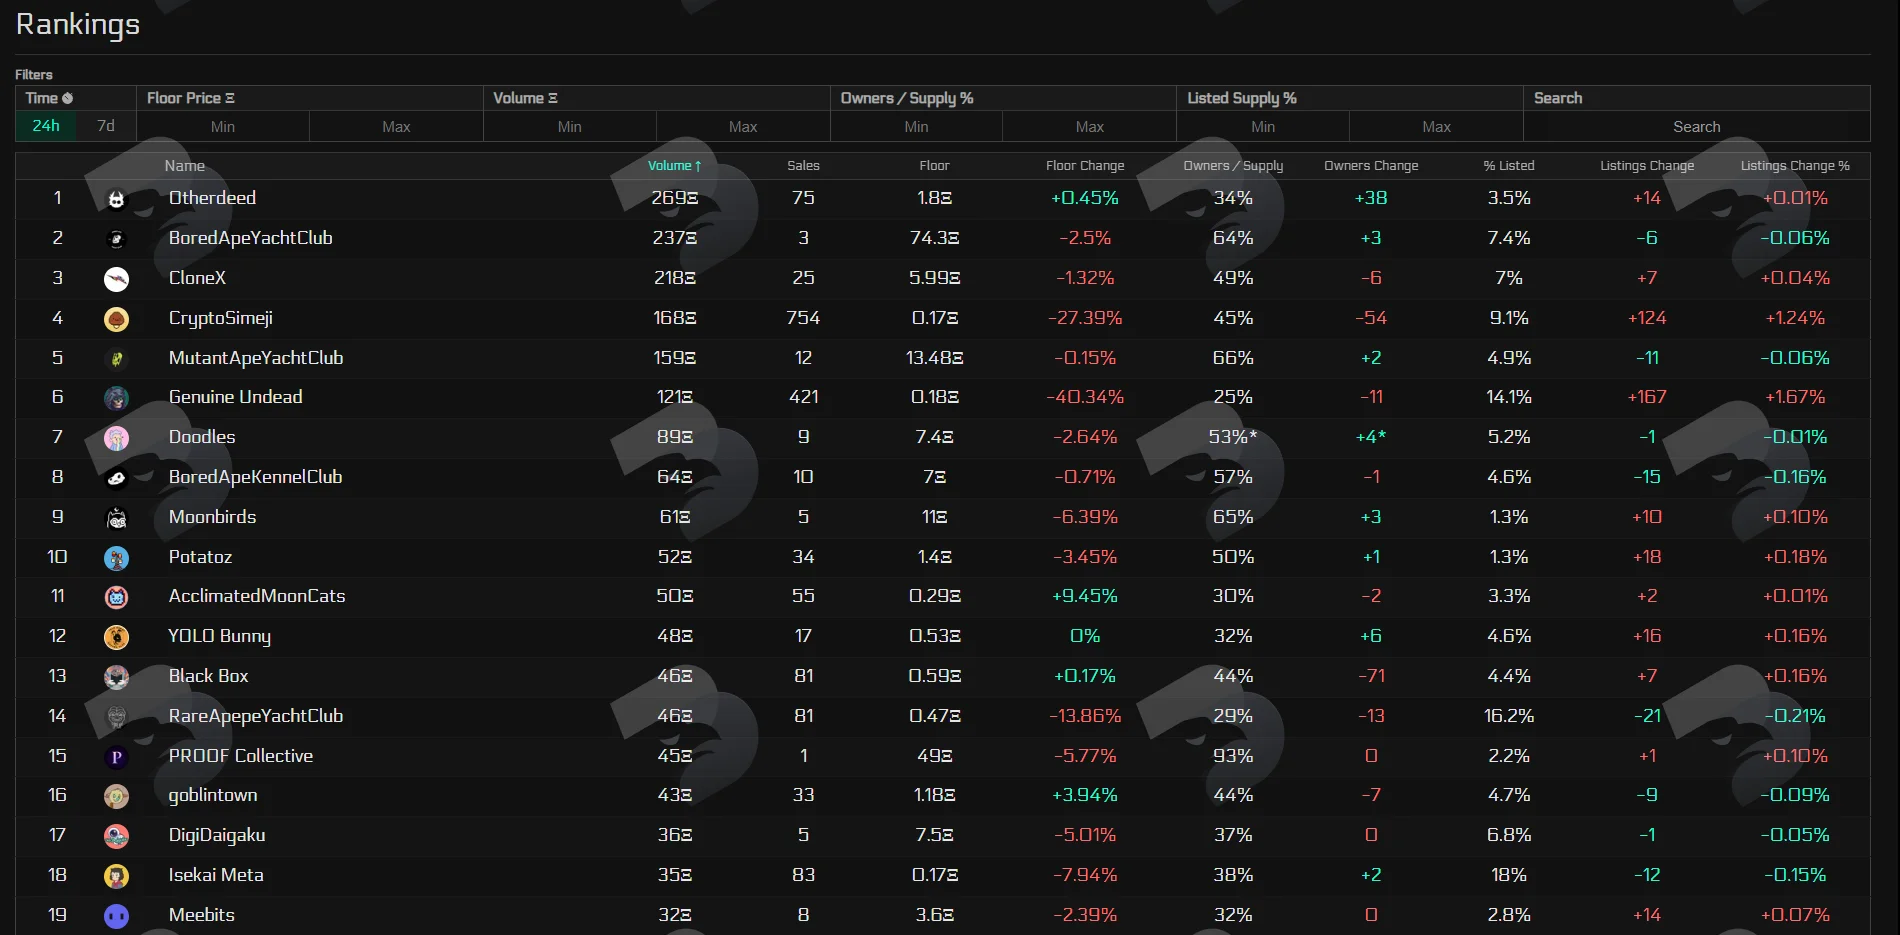This screenshot has width=1900, height=935.
Task: Click the Isekai Meta avatar icon
Action: [117, 876]
